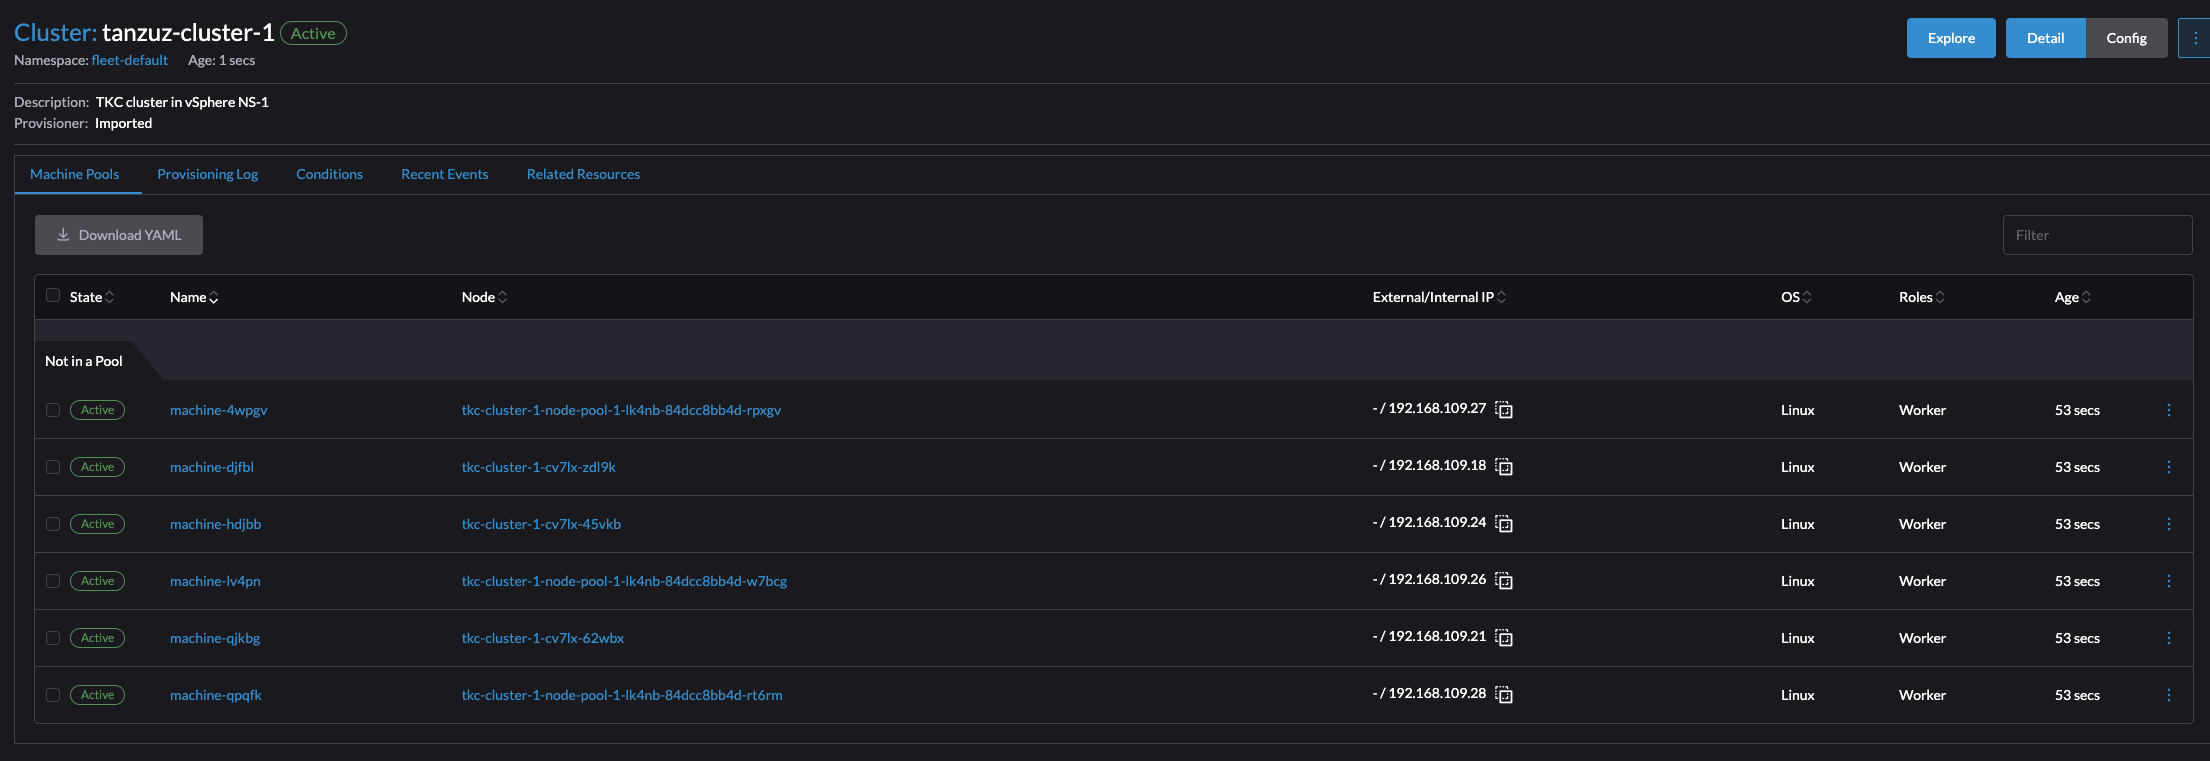This screenshot has height=761, width=2210.
Task: Open fleet-default namespace link
Action: pyautogui.click(x=130, y=60)
